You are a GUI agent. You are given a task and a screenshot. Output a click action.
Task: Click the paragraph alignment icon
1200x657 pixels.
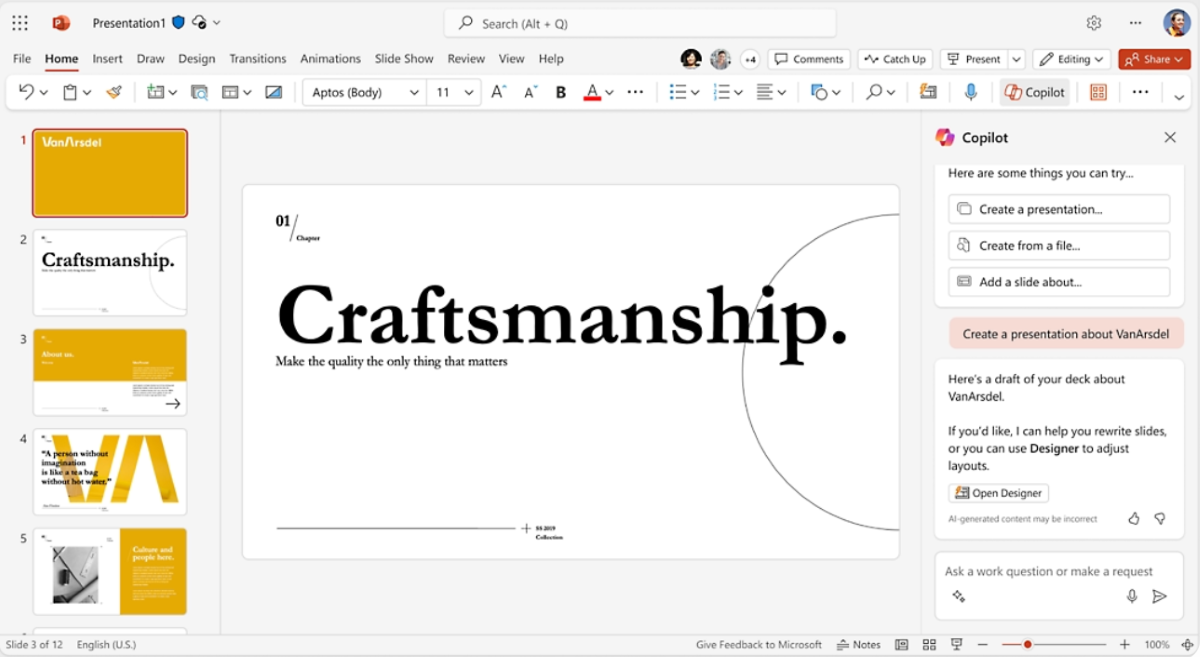[x=765, y=92]
